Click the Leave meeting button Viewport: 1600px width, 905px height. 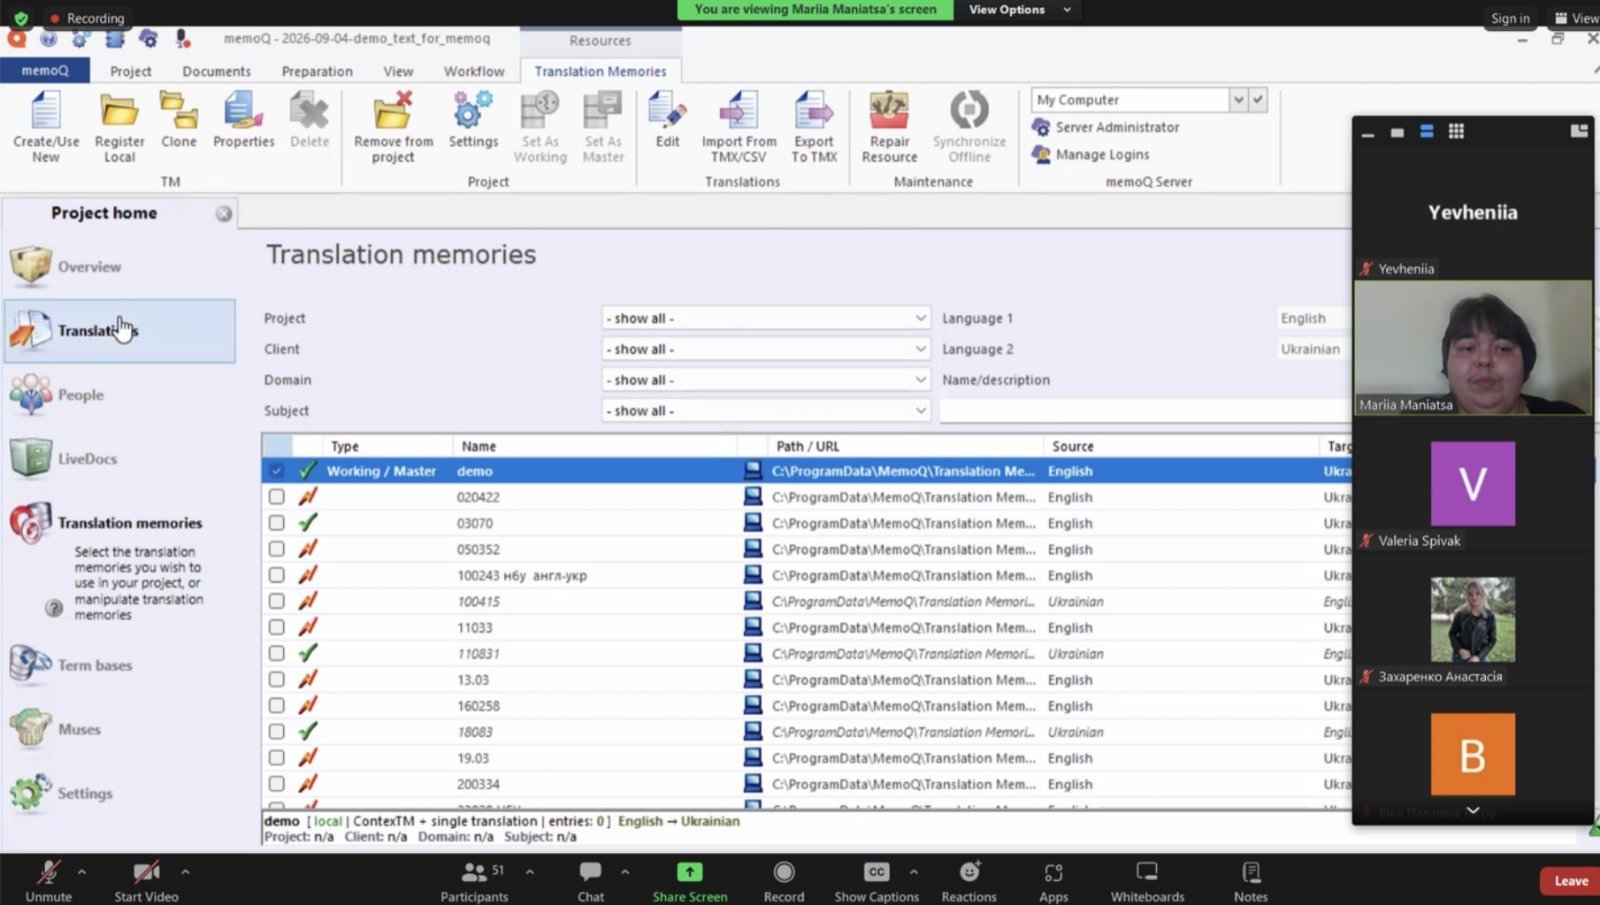click(x=1570, y=881)
